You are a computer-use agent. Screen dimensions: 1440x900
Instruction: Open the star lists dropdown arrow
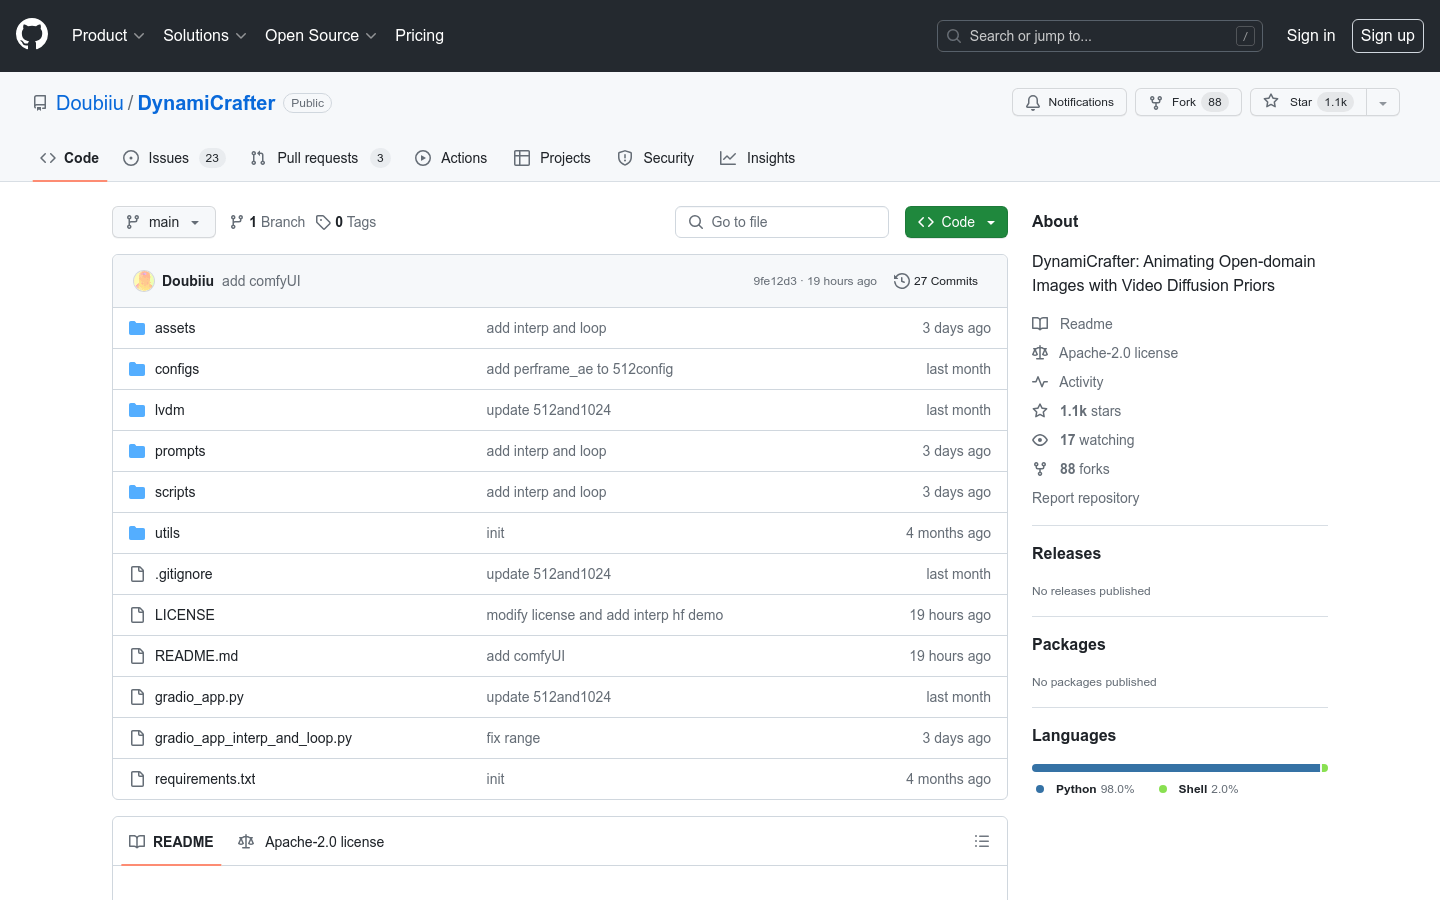pos(1383,102)
